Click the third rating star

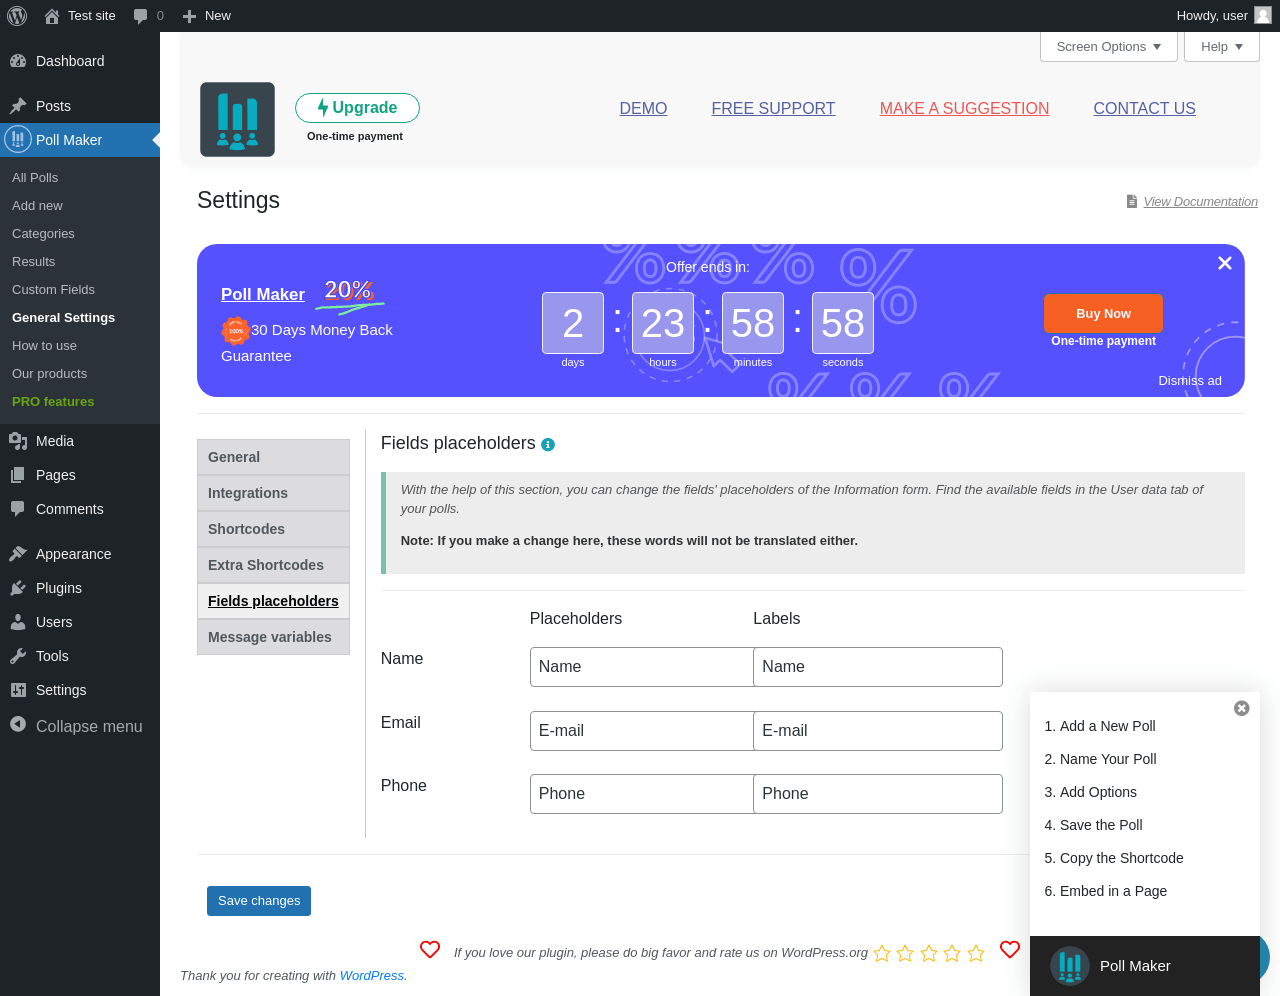coord(929,953)
